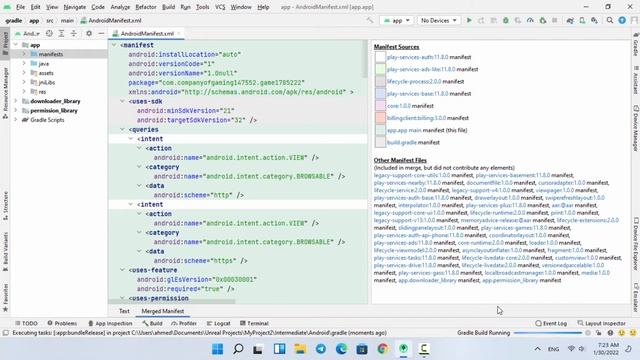Click the color swatch beside play-services-ads-lite manifest
This screenshot has height=360, width=640.
click(x=380, y=69)
